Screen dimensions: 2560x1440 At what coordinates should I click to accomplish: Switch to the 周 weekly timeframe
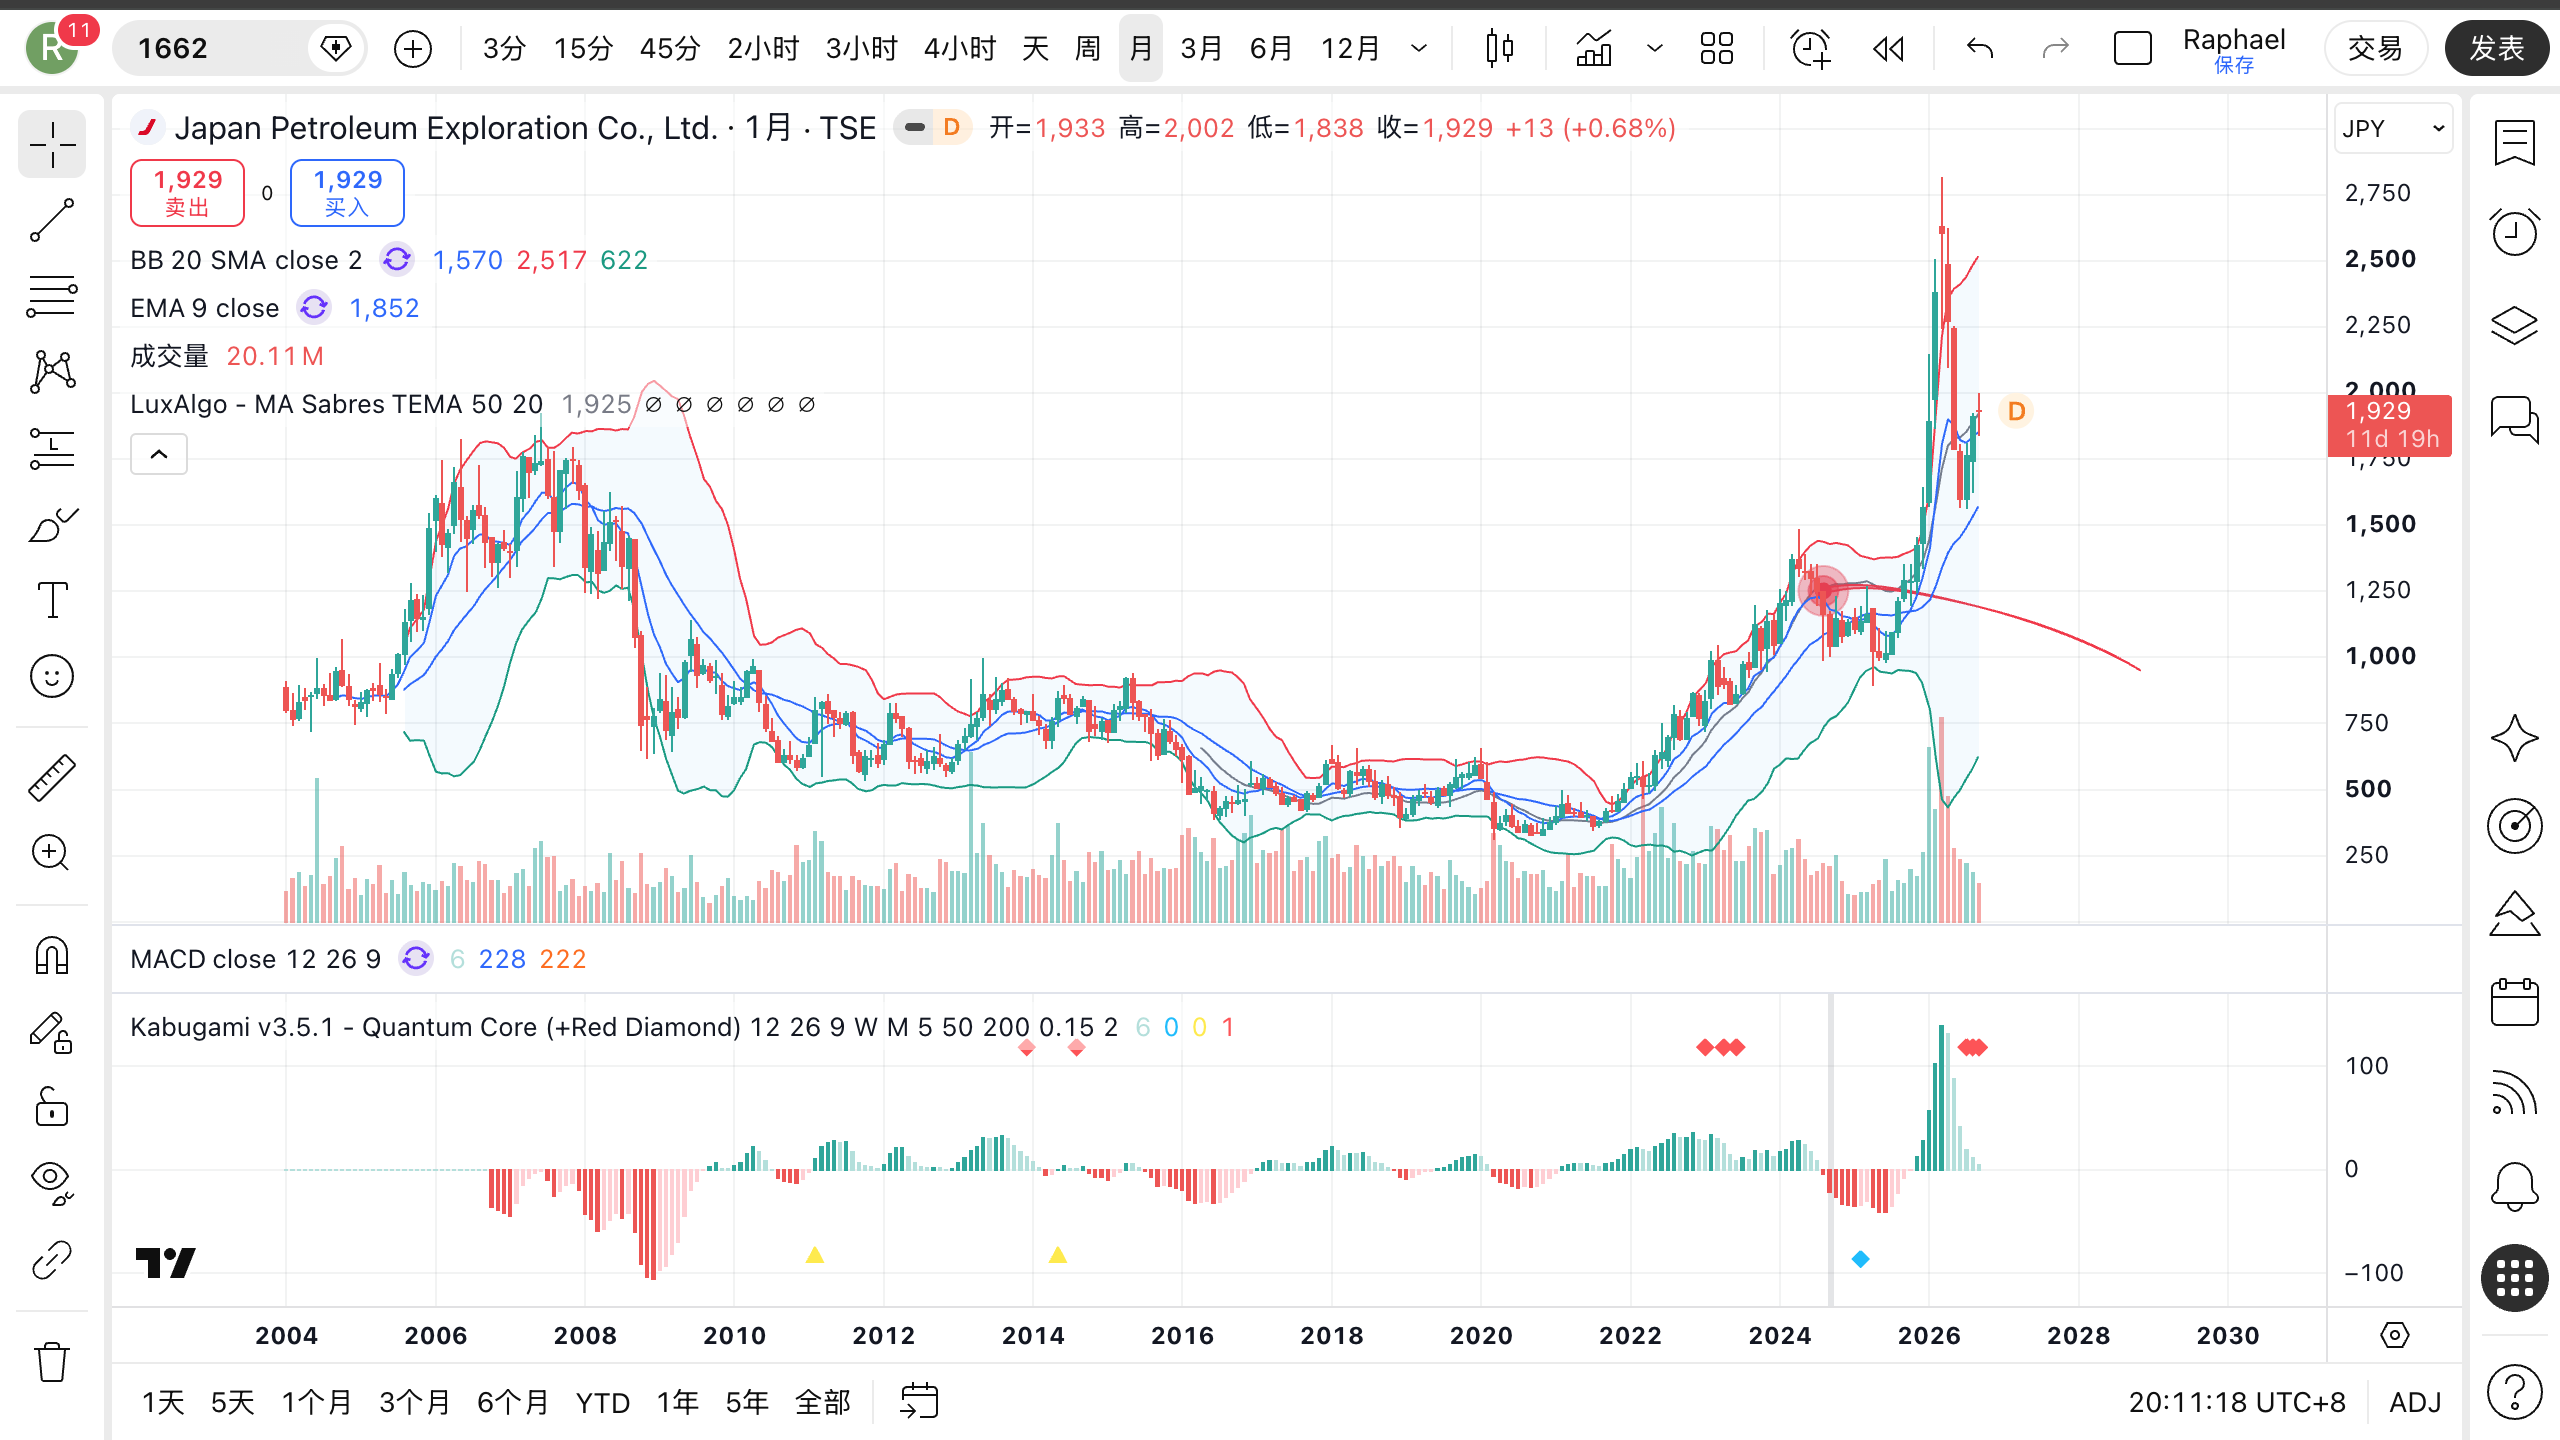click(1088, 48)
